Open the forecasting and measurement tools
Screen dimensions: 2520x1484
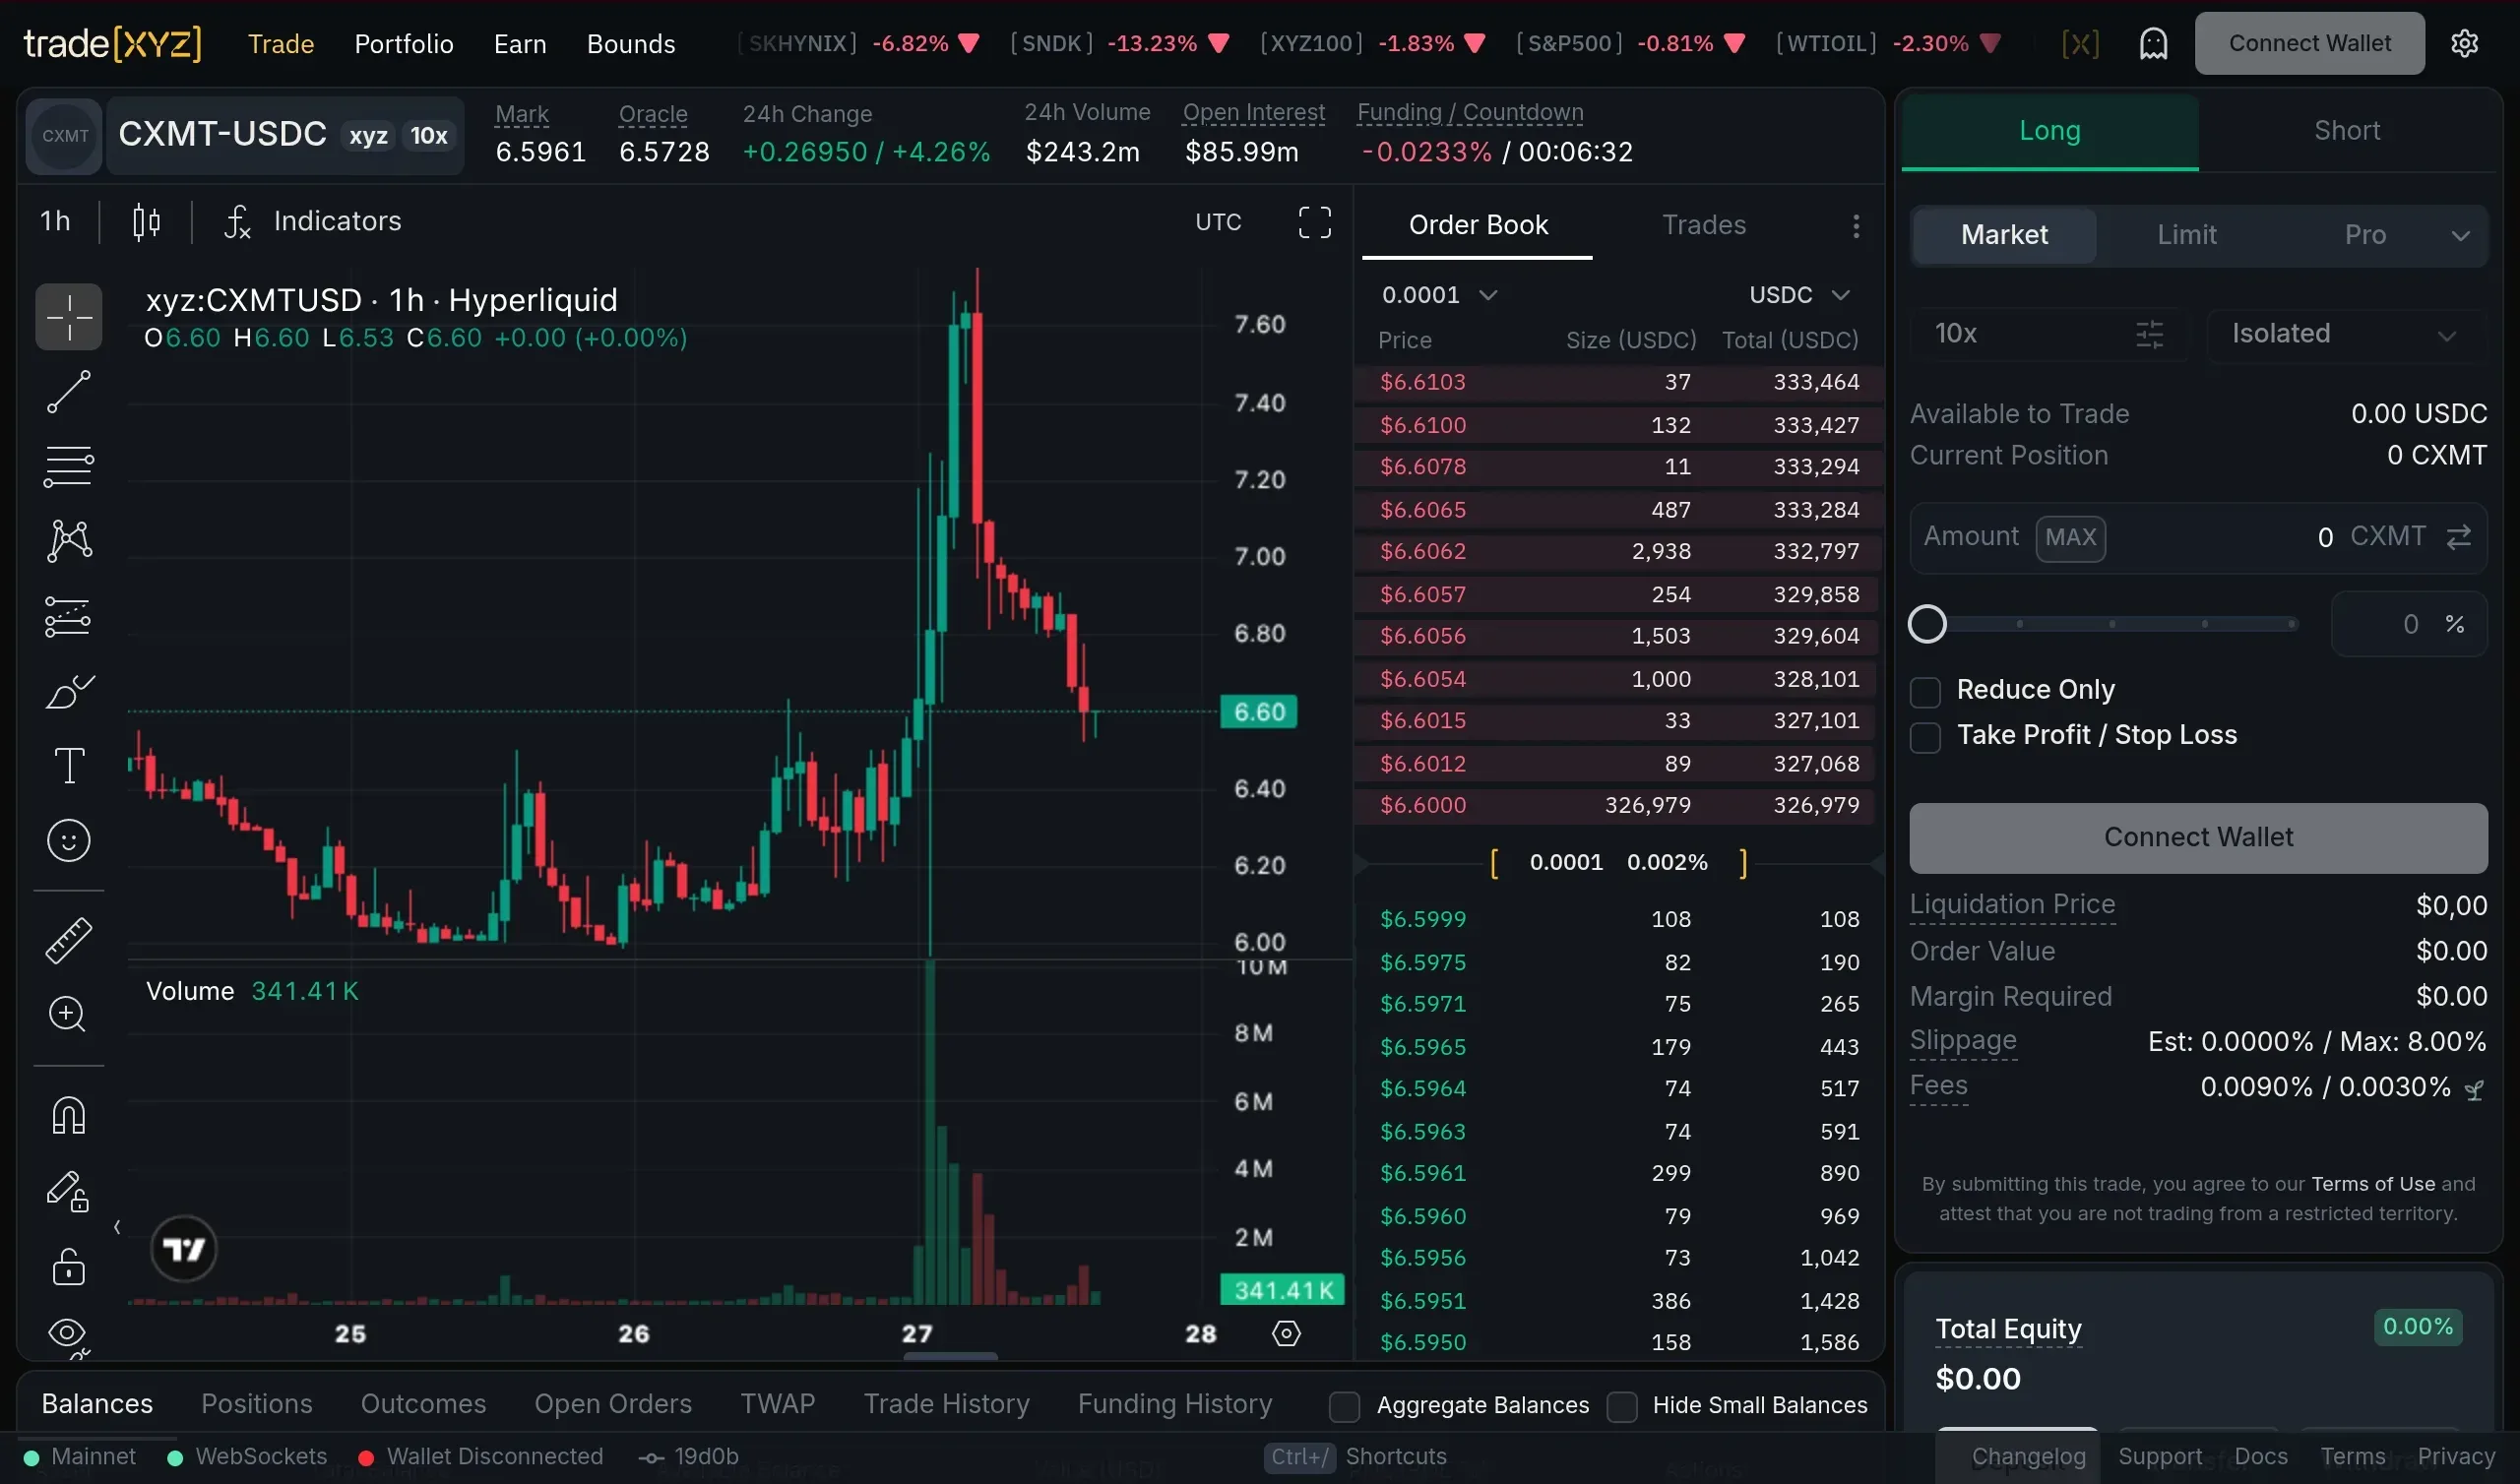click(x=68, y=616)
